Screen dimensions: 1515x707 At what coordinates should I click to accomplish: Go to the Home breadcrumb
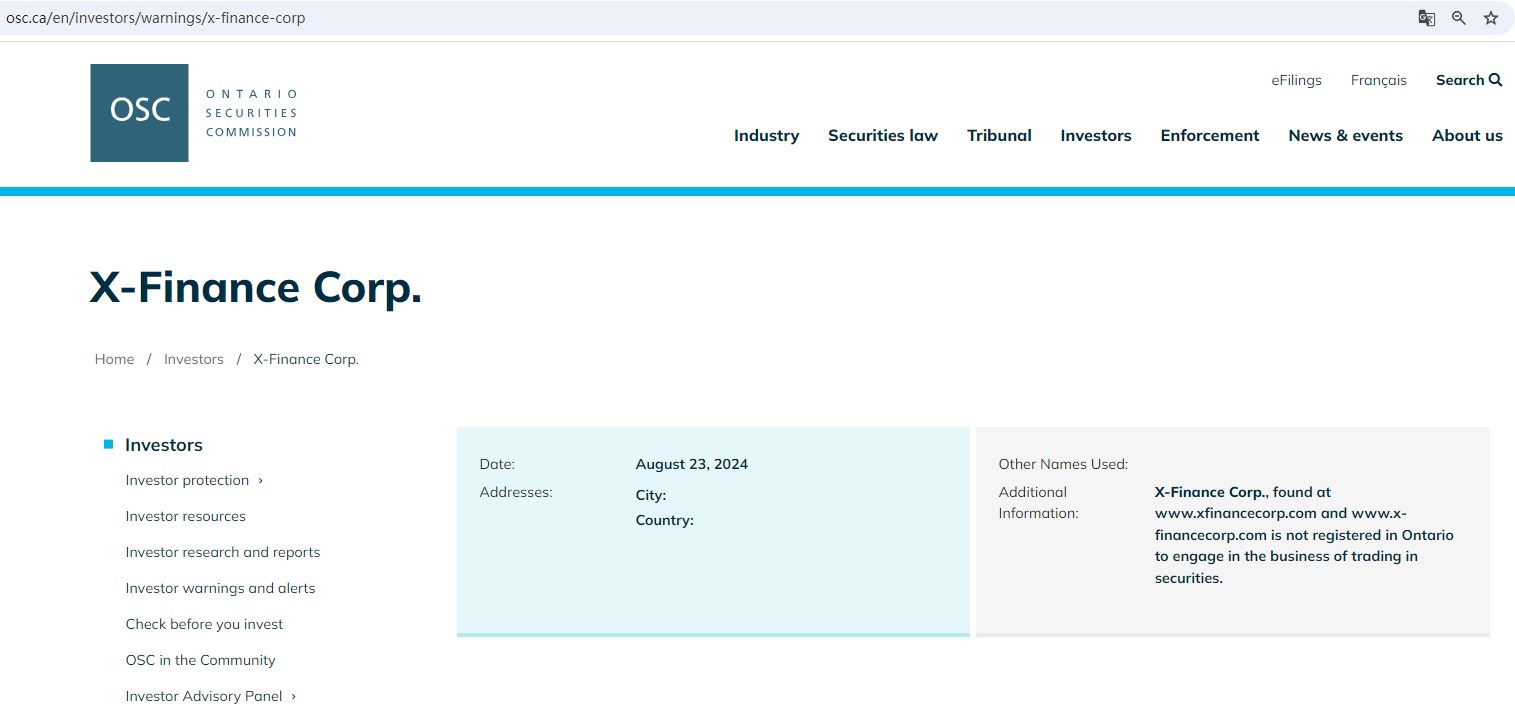coord(114,359)
